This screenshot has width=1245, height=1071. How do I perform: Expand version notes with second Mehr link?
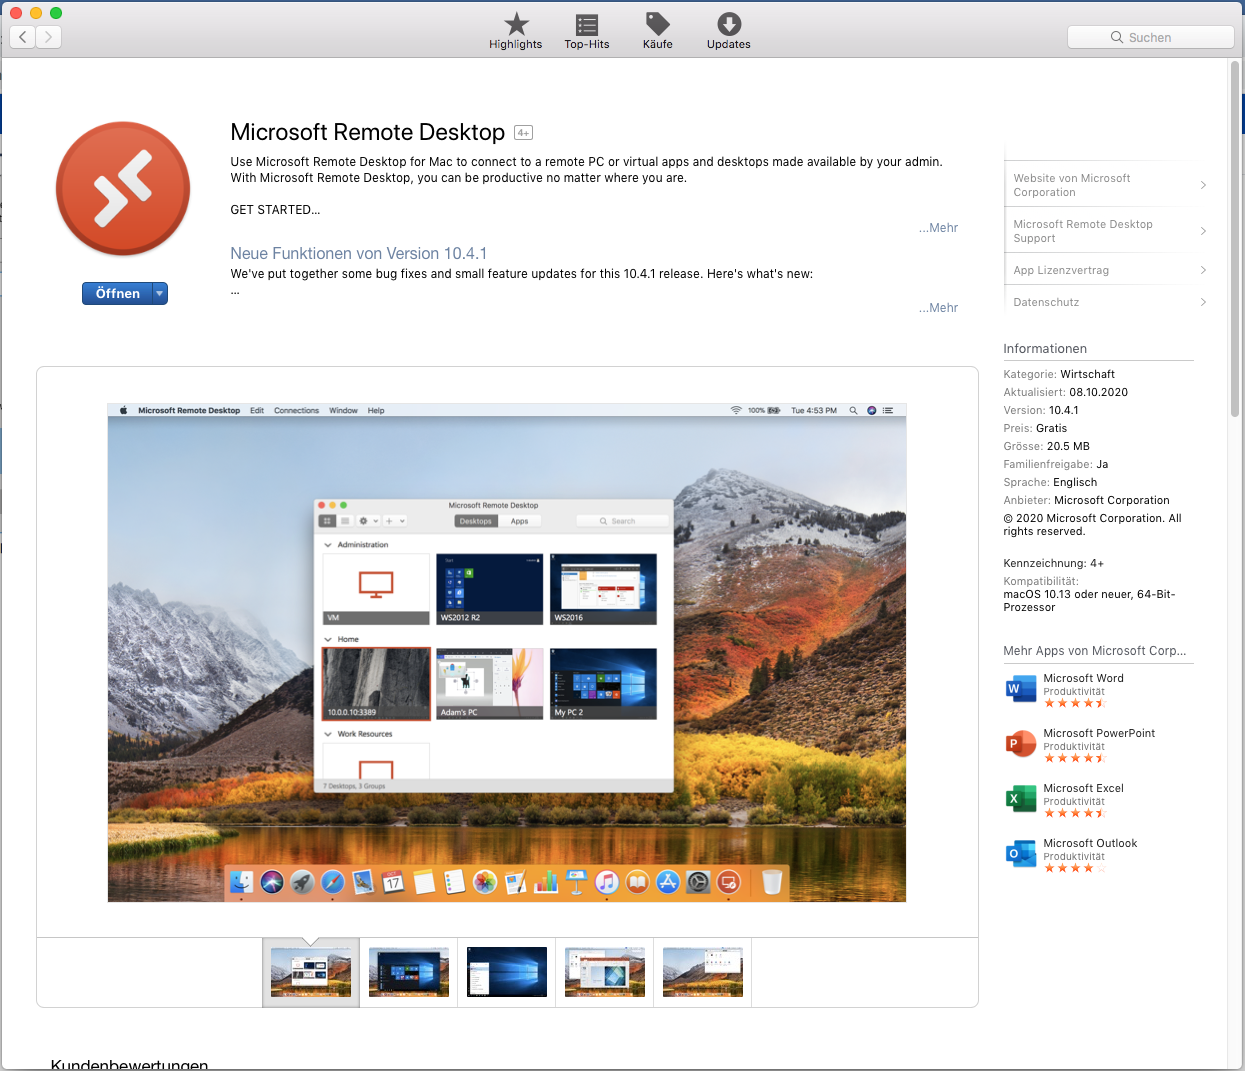tap(938, 308)
